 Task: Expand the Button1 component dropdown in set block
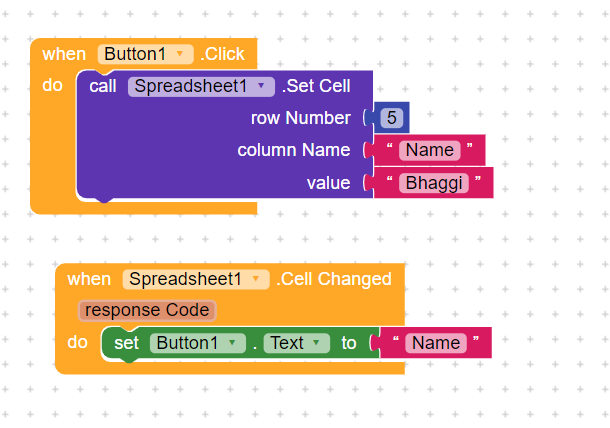pos(232,343)
